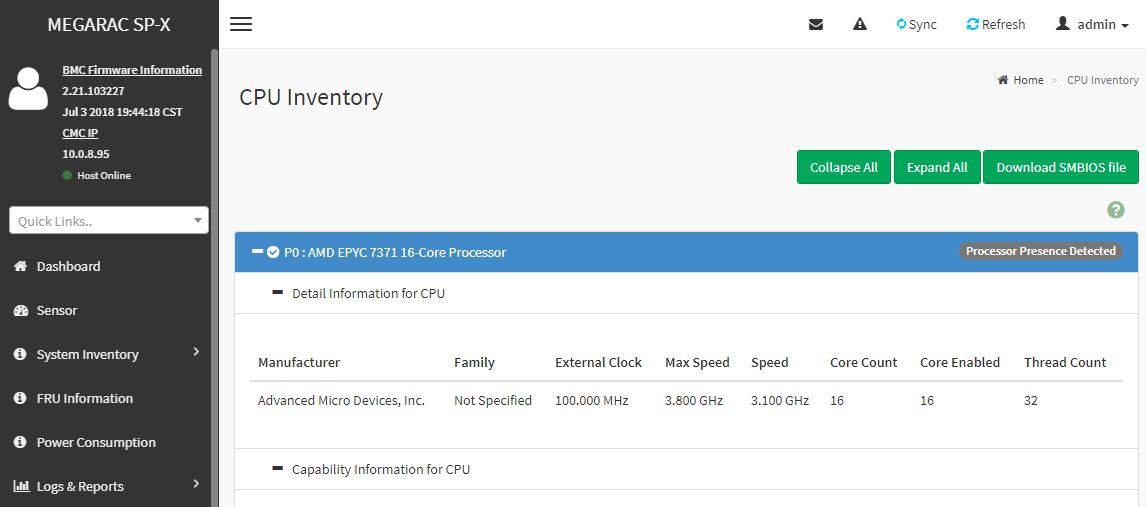Click the green help question mark icon
The image size is (1147, 507).
click(x=1116, y=210)
